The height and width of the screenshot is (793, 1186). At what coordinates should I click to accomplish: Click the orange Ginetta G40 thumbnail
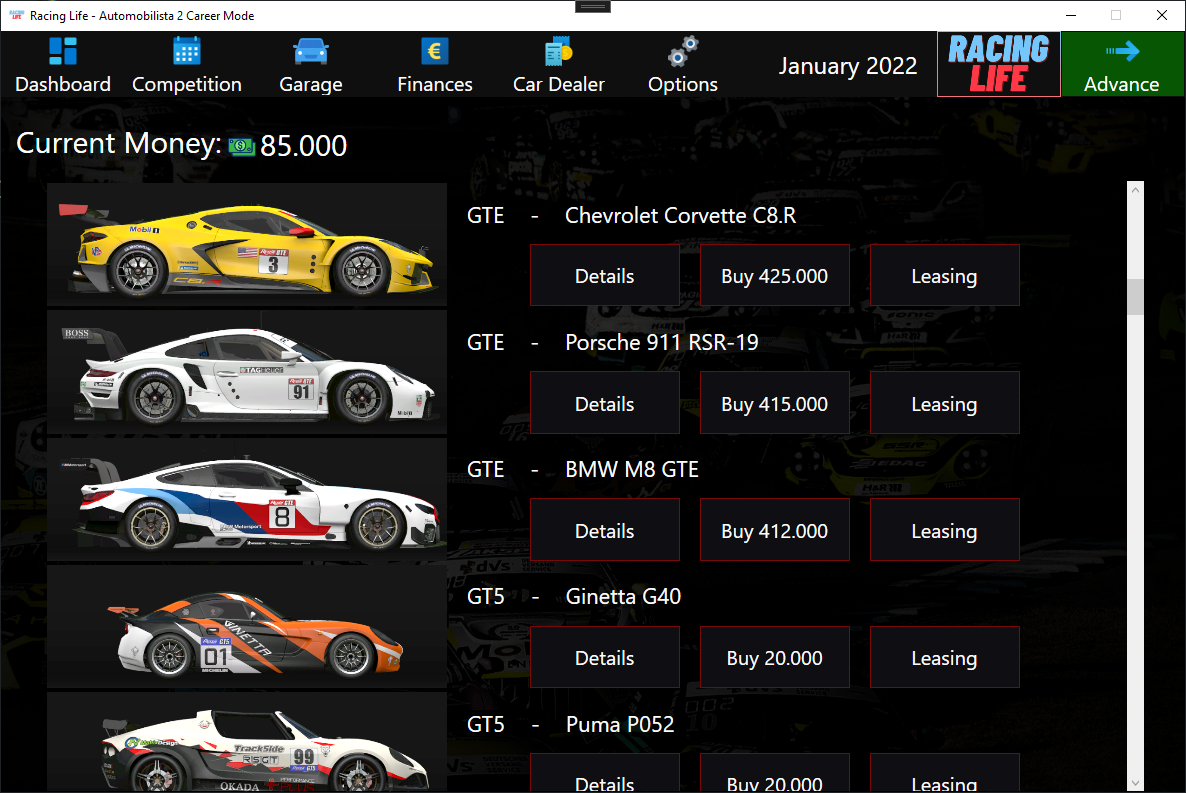click(247, 627)
